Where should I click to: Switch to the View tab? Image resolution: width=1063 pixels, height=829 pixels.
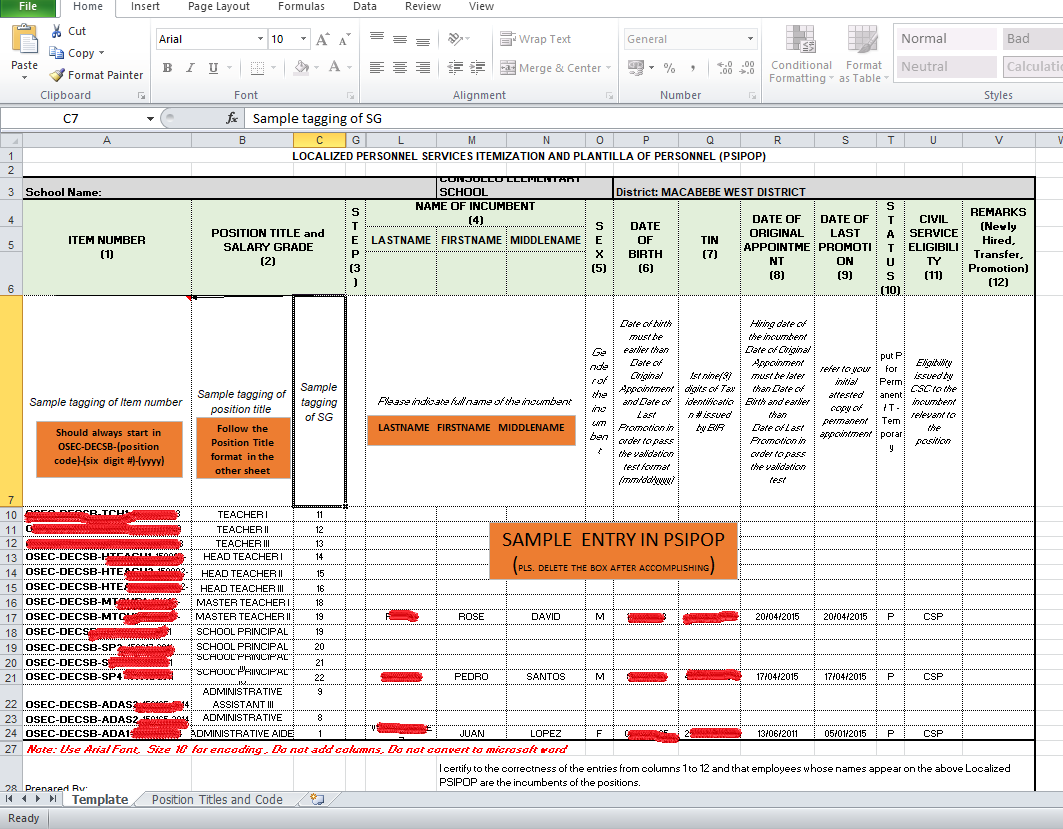[481, 7]
